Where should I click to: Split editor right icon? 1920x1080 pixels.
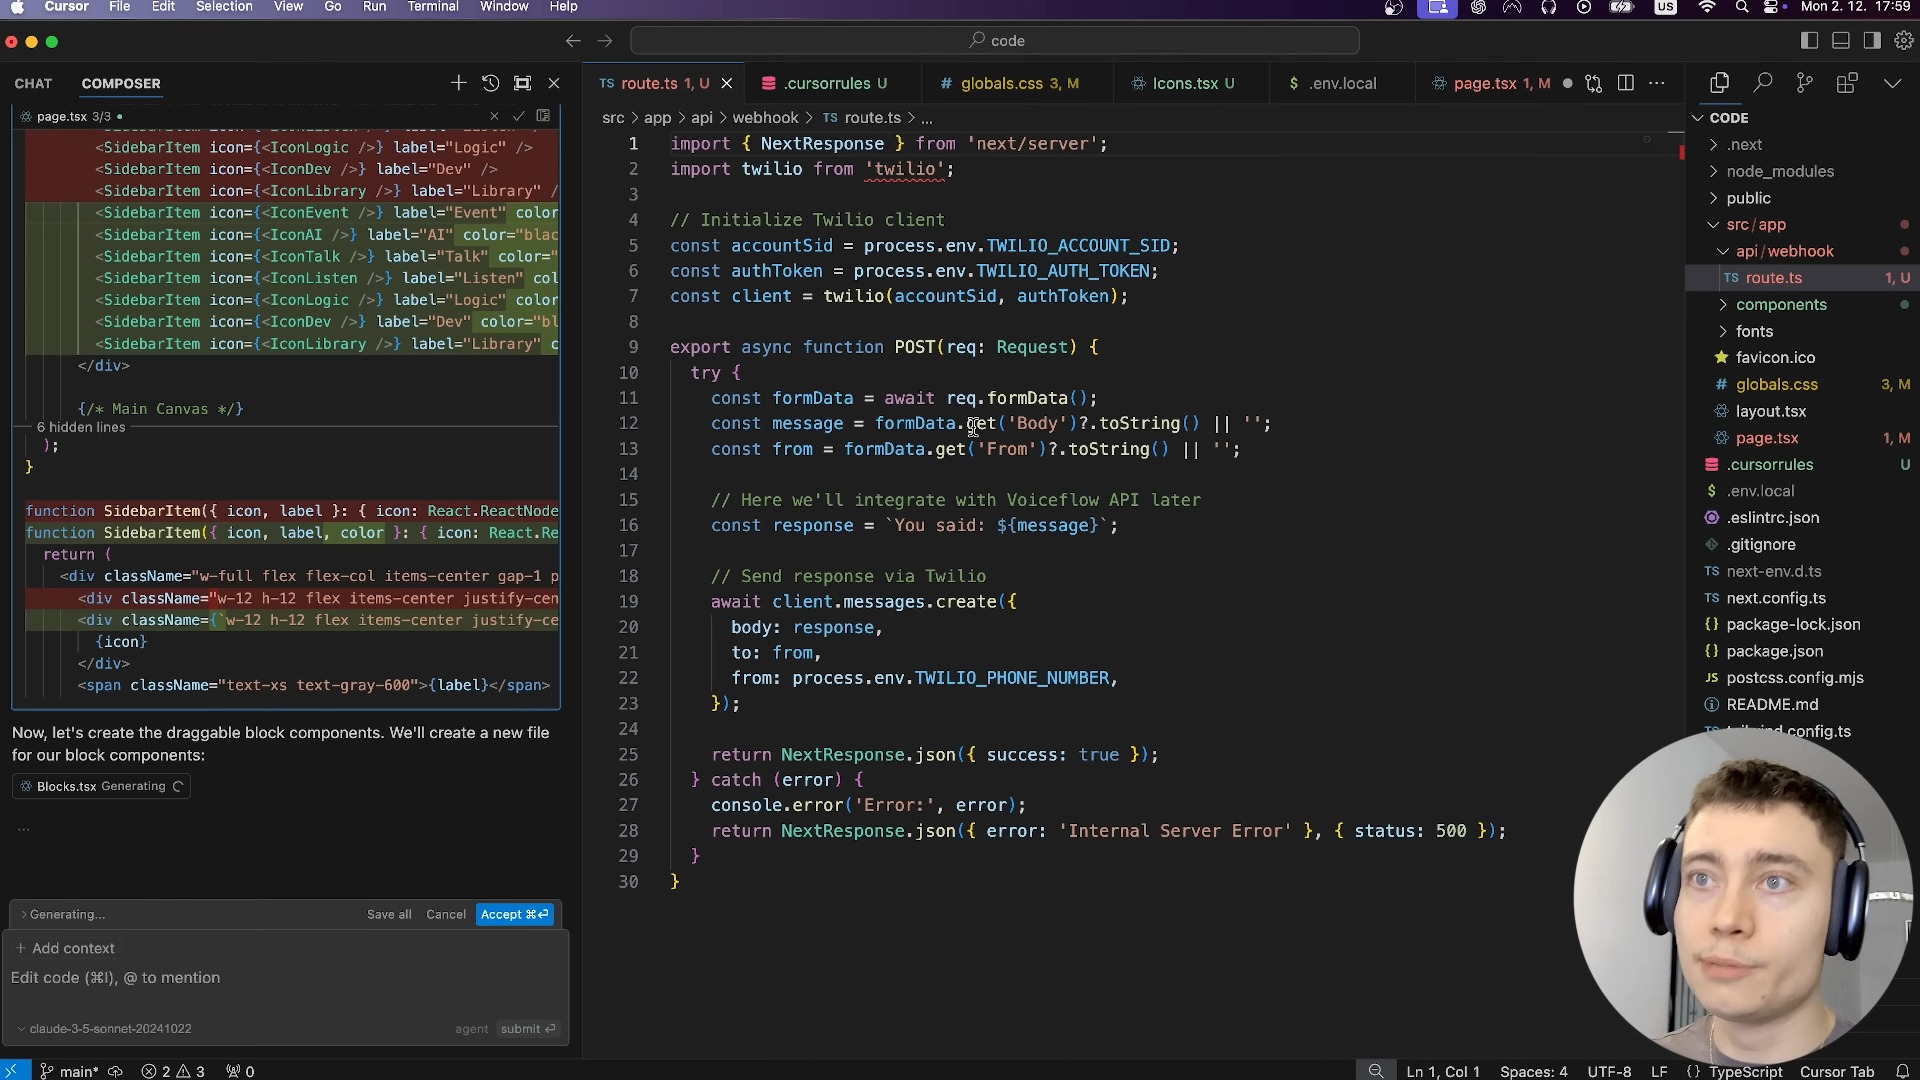[x=1626, y=83]
